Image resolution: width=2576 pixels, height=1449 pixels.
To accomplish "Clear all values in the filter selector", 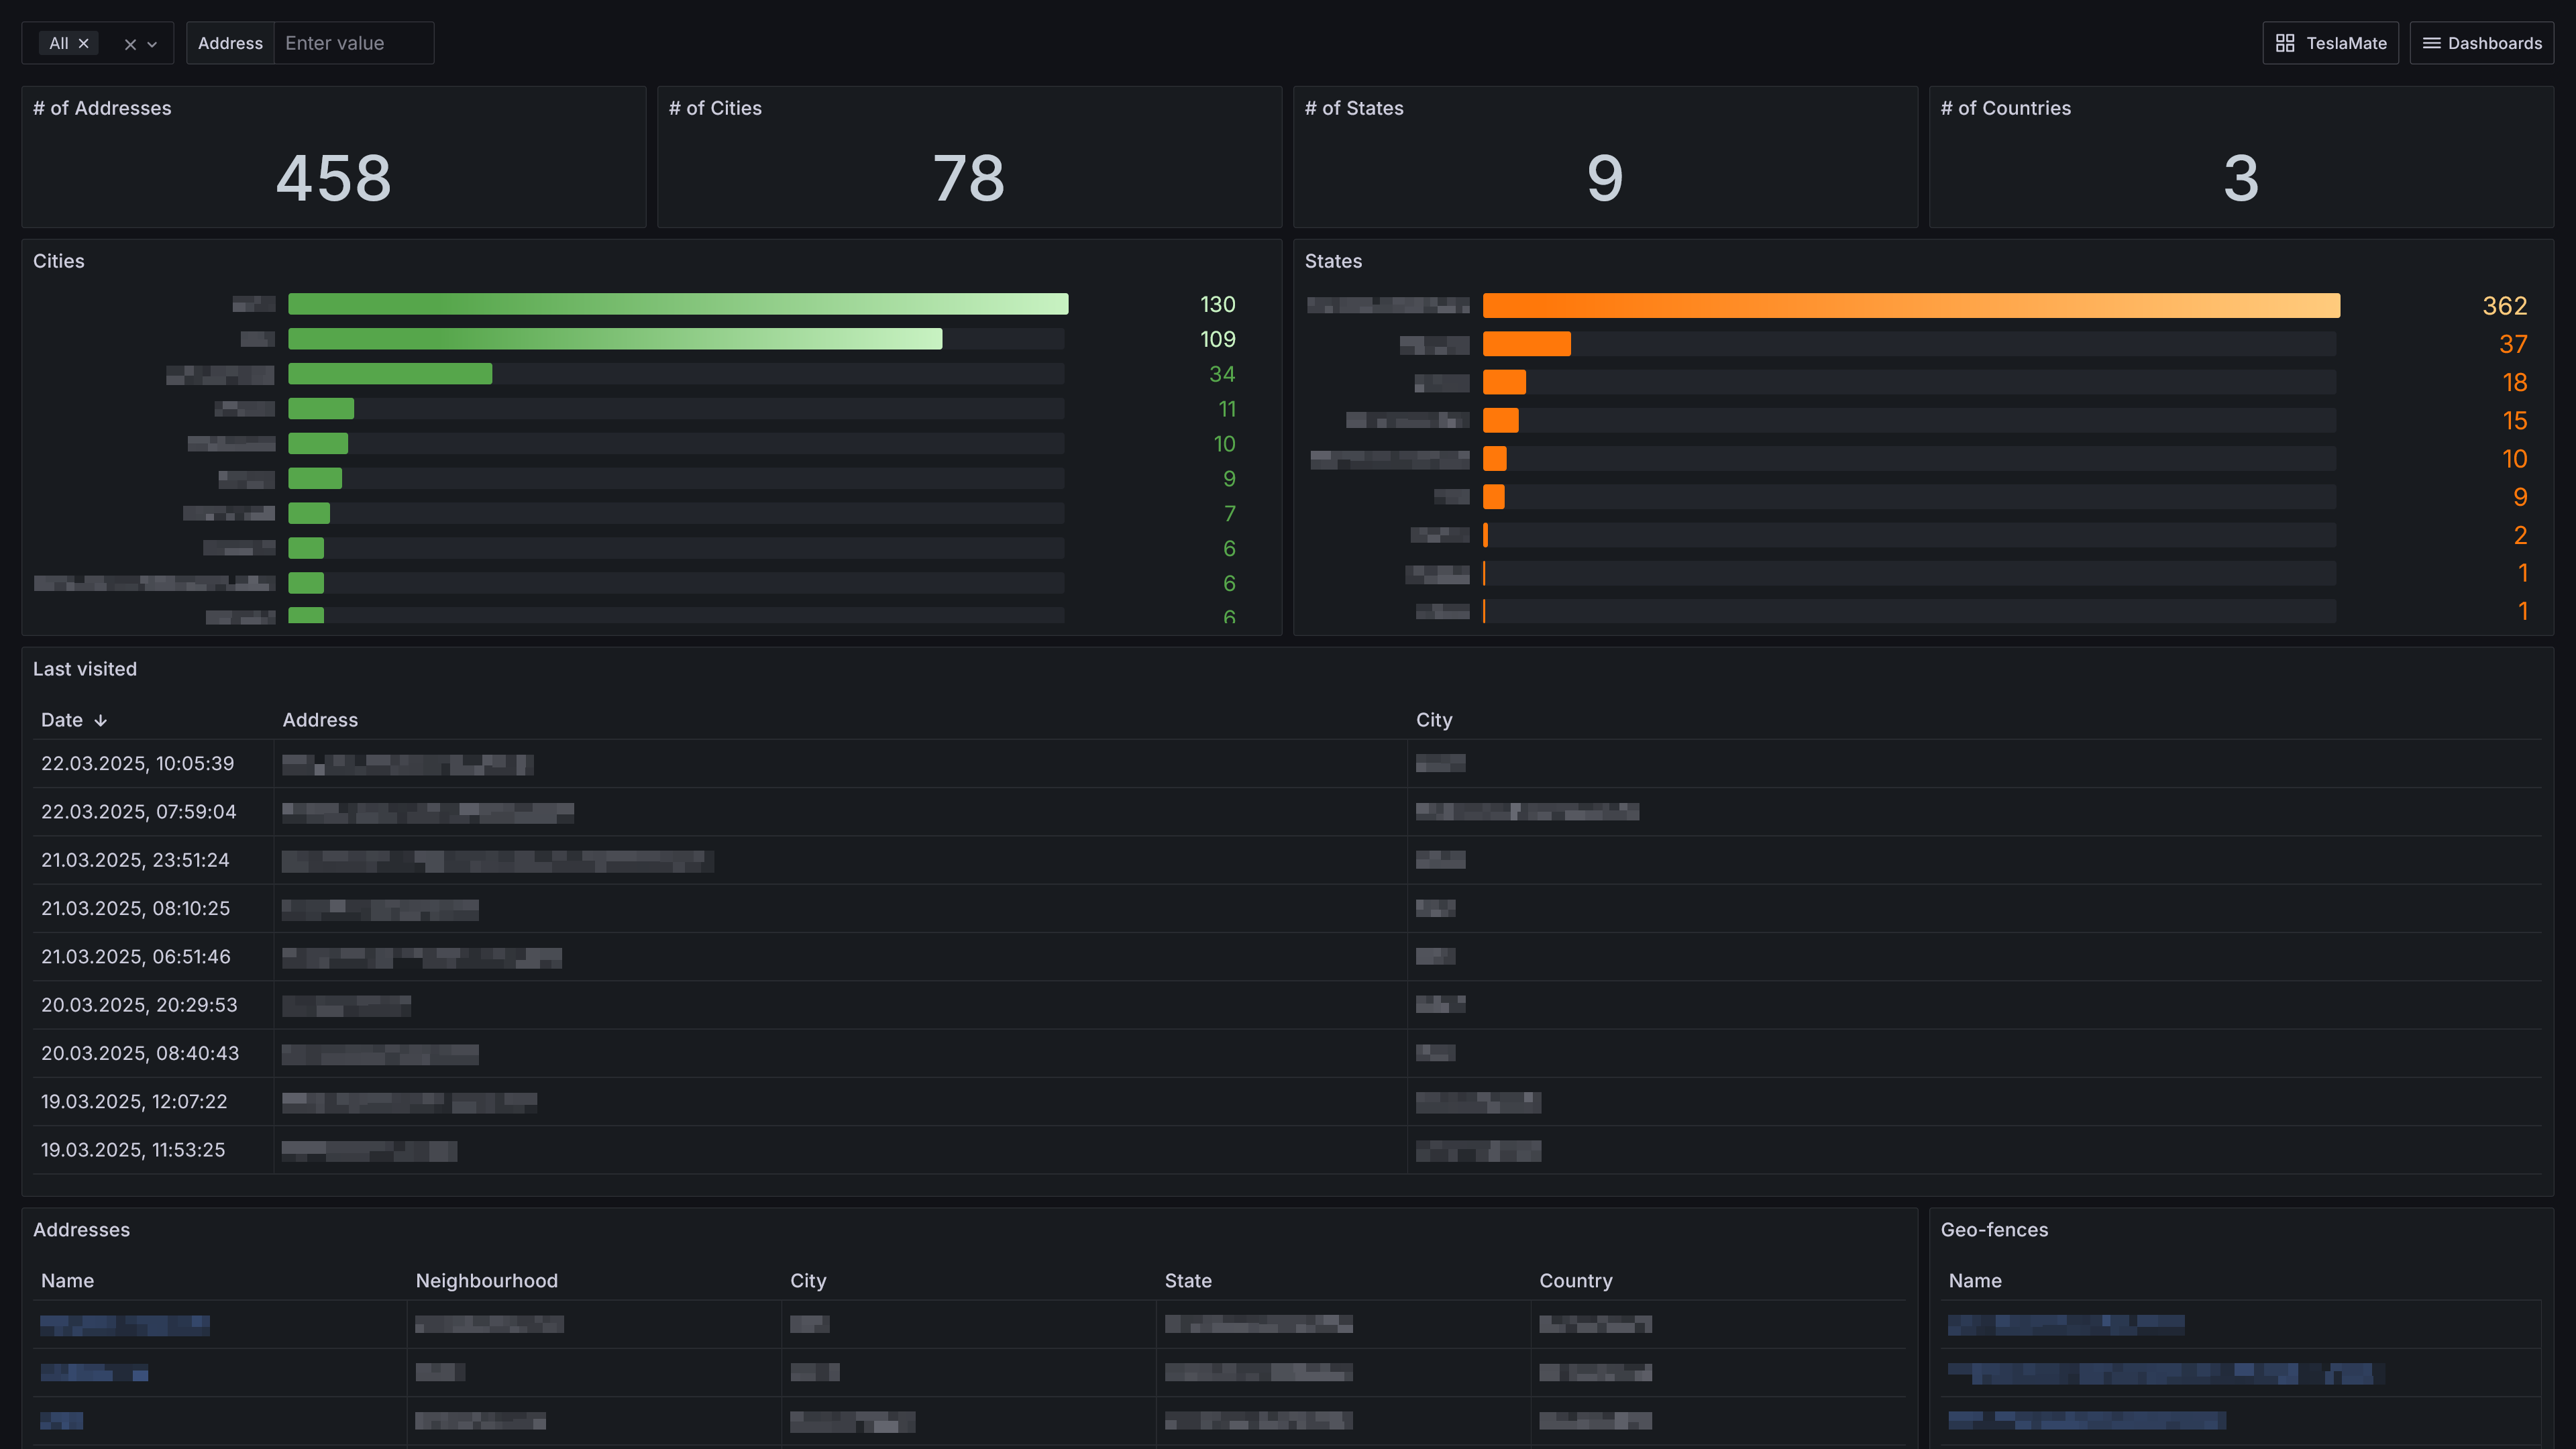I will click(x=130, y=44).
